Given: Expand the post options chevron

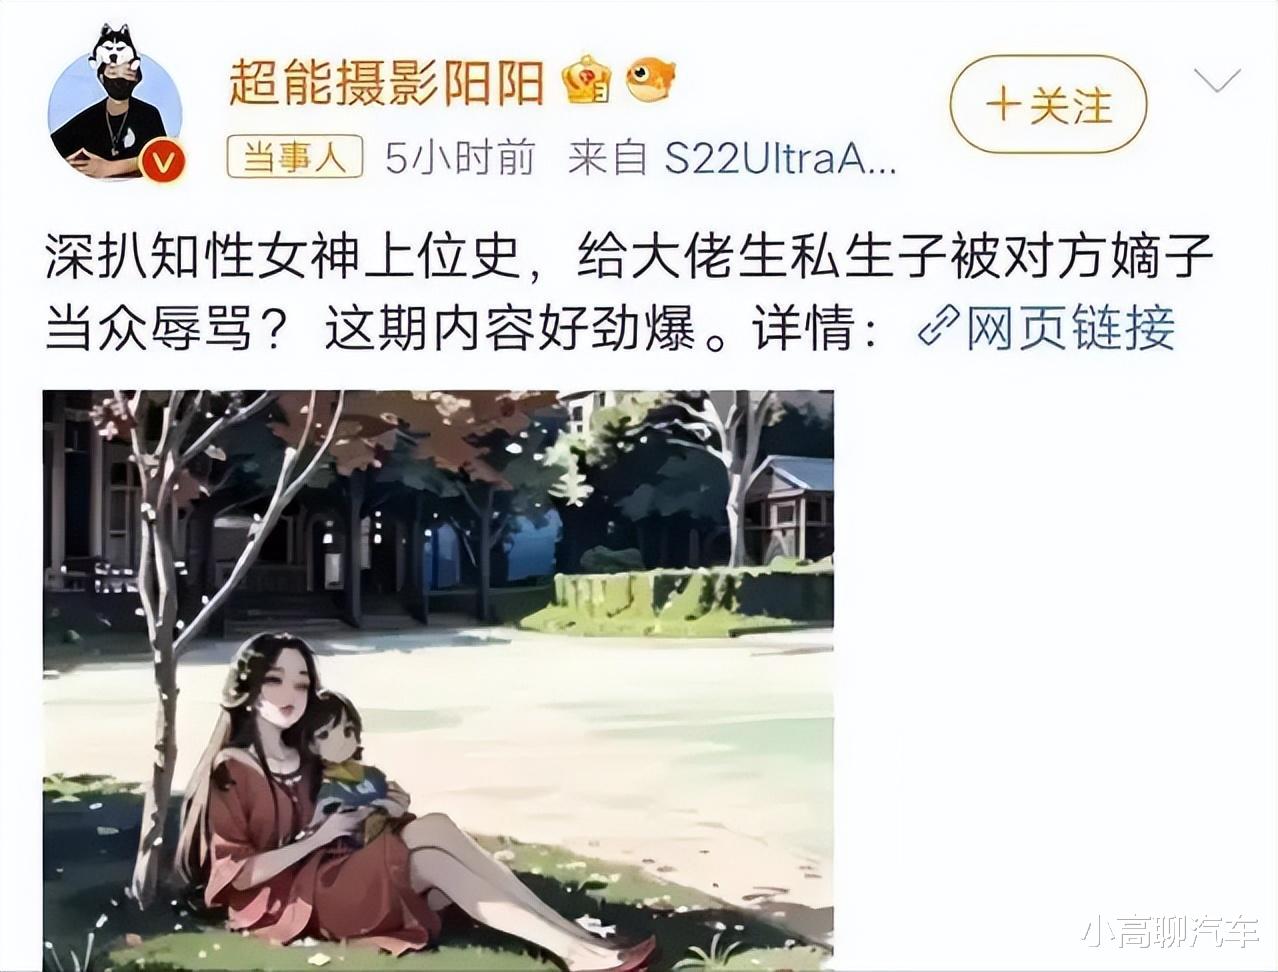Looking at the screenshot, I should [x=1217, y=80].
